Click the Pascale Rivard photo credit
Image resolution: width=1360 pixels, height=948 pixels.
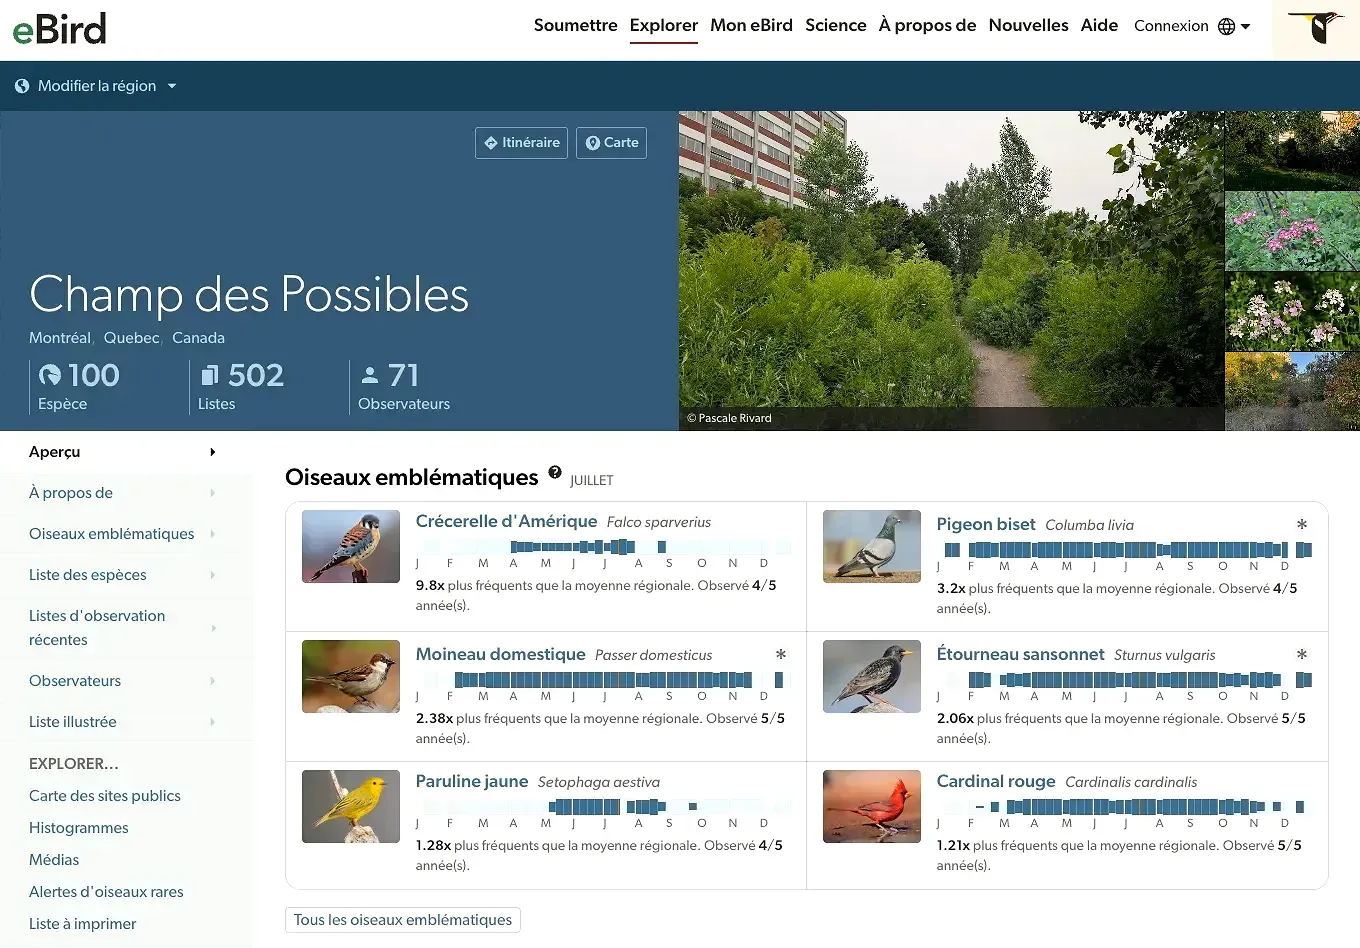coord(729,418)
